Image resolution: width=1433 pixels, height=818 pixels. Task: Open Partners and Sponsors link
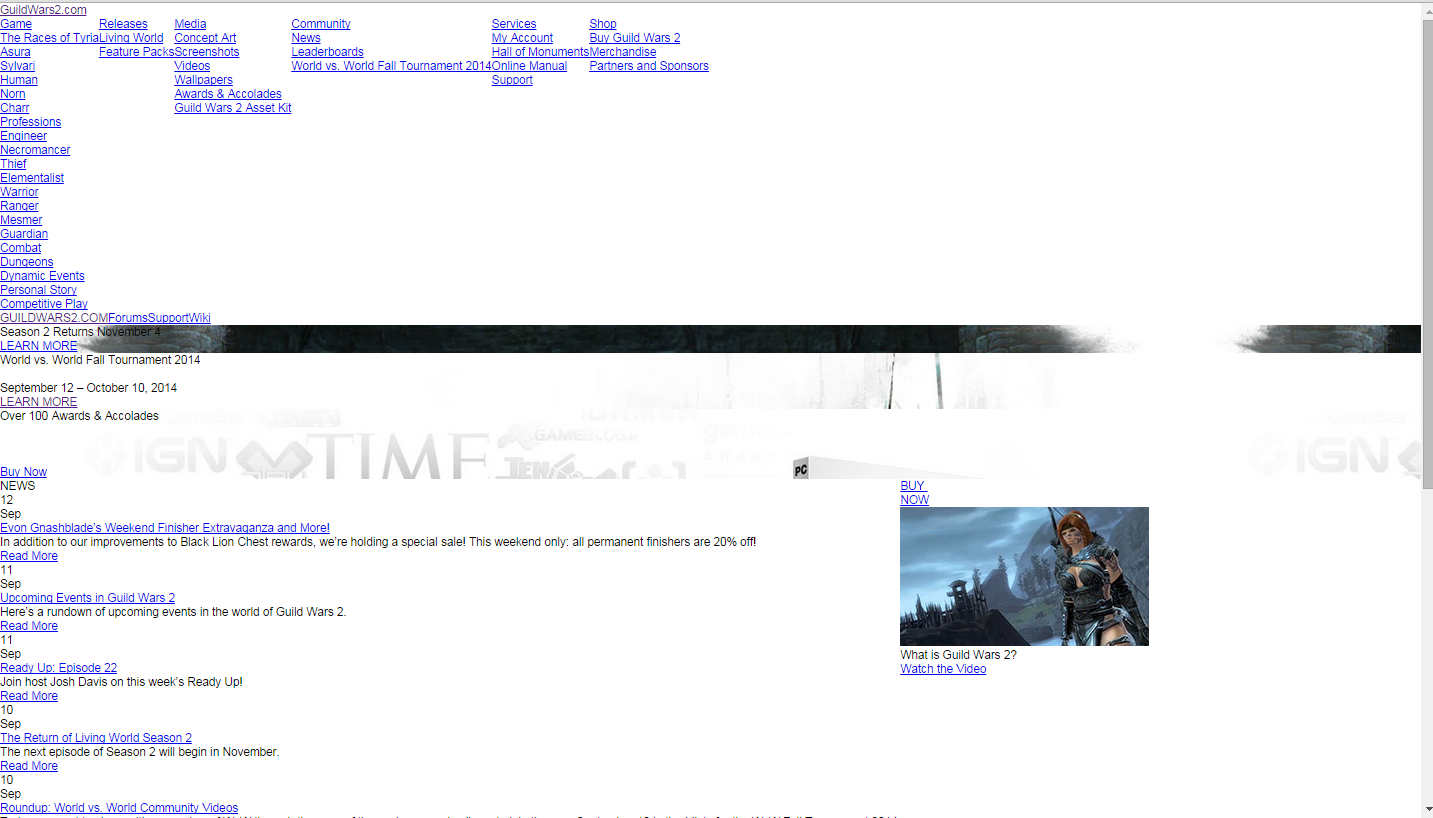click(649, 66)
